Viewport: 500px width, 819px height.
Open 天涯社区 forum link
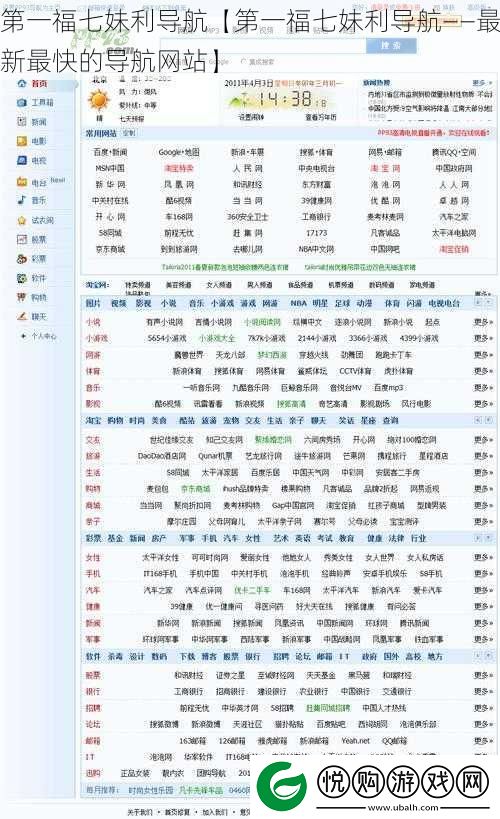[247, 724]
